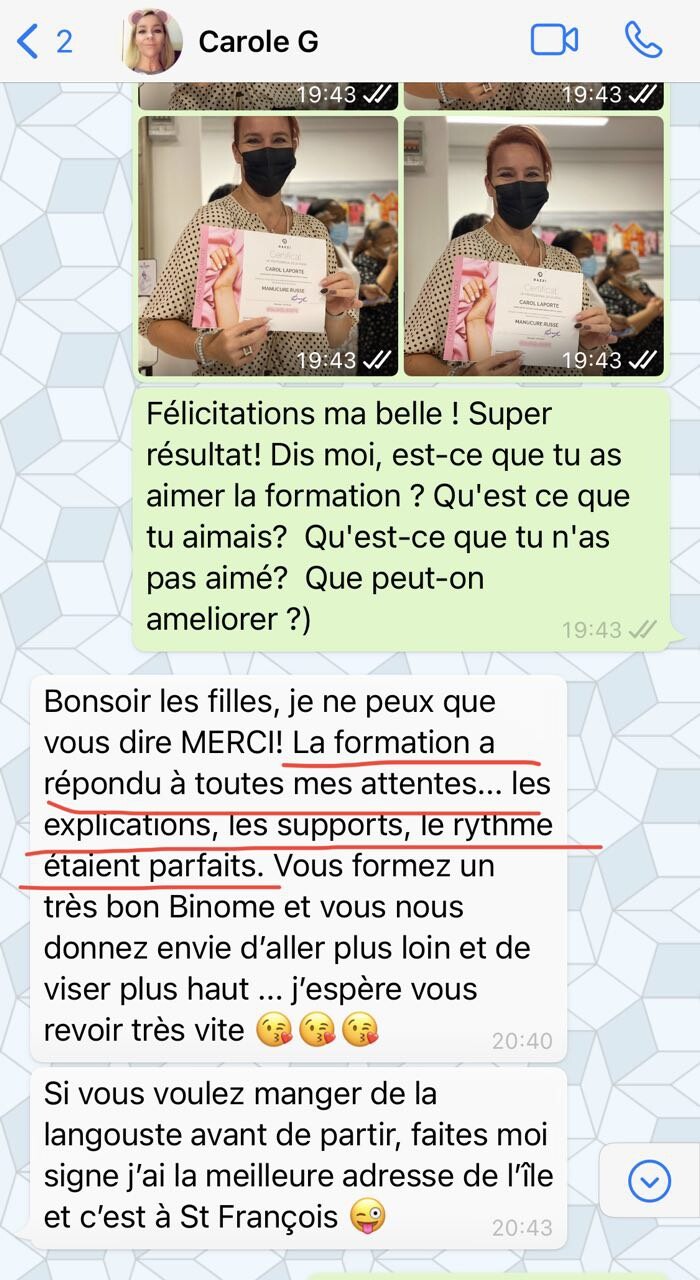Tap the underlined "étaient parfaits" text
The width and height of the screenshot is (700, 1280).
[x=157, y=868]
